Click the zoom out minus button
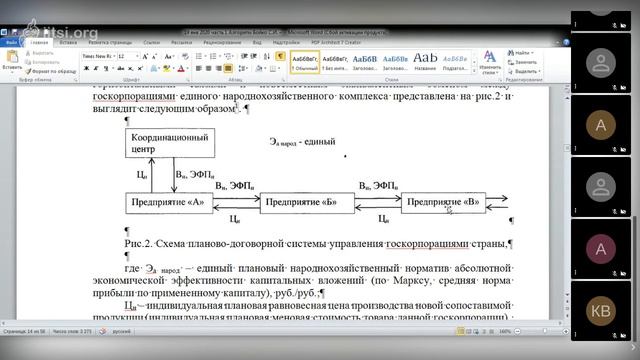This screenshot has width=640, height=360. point(518,331)
